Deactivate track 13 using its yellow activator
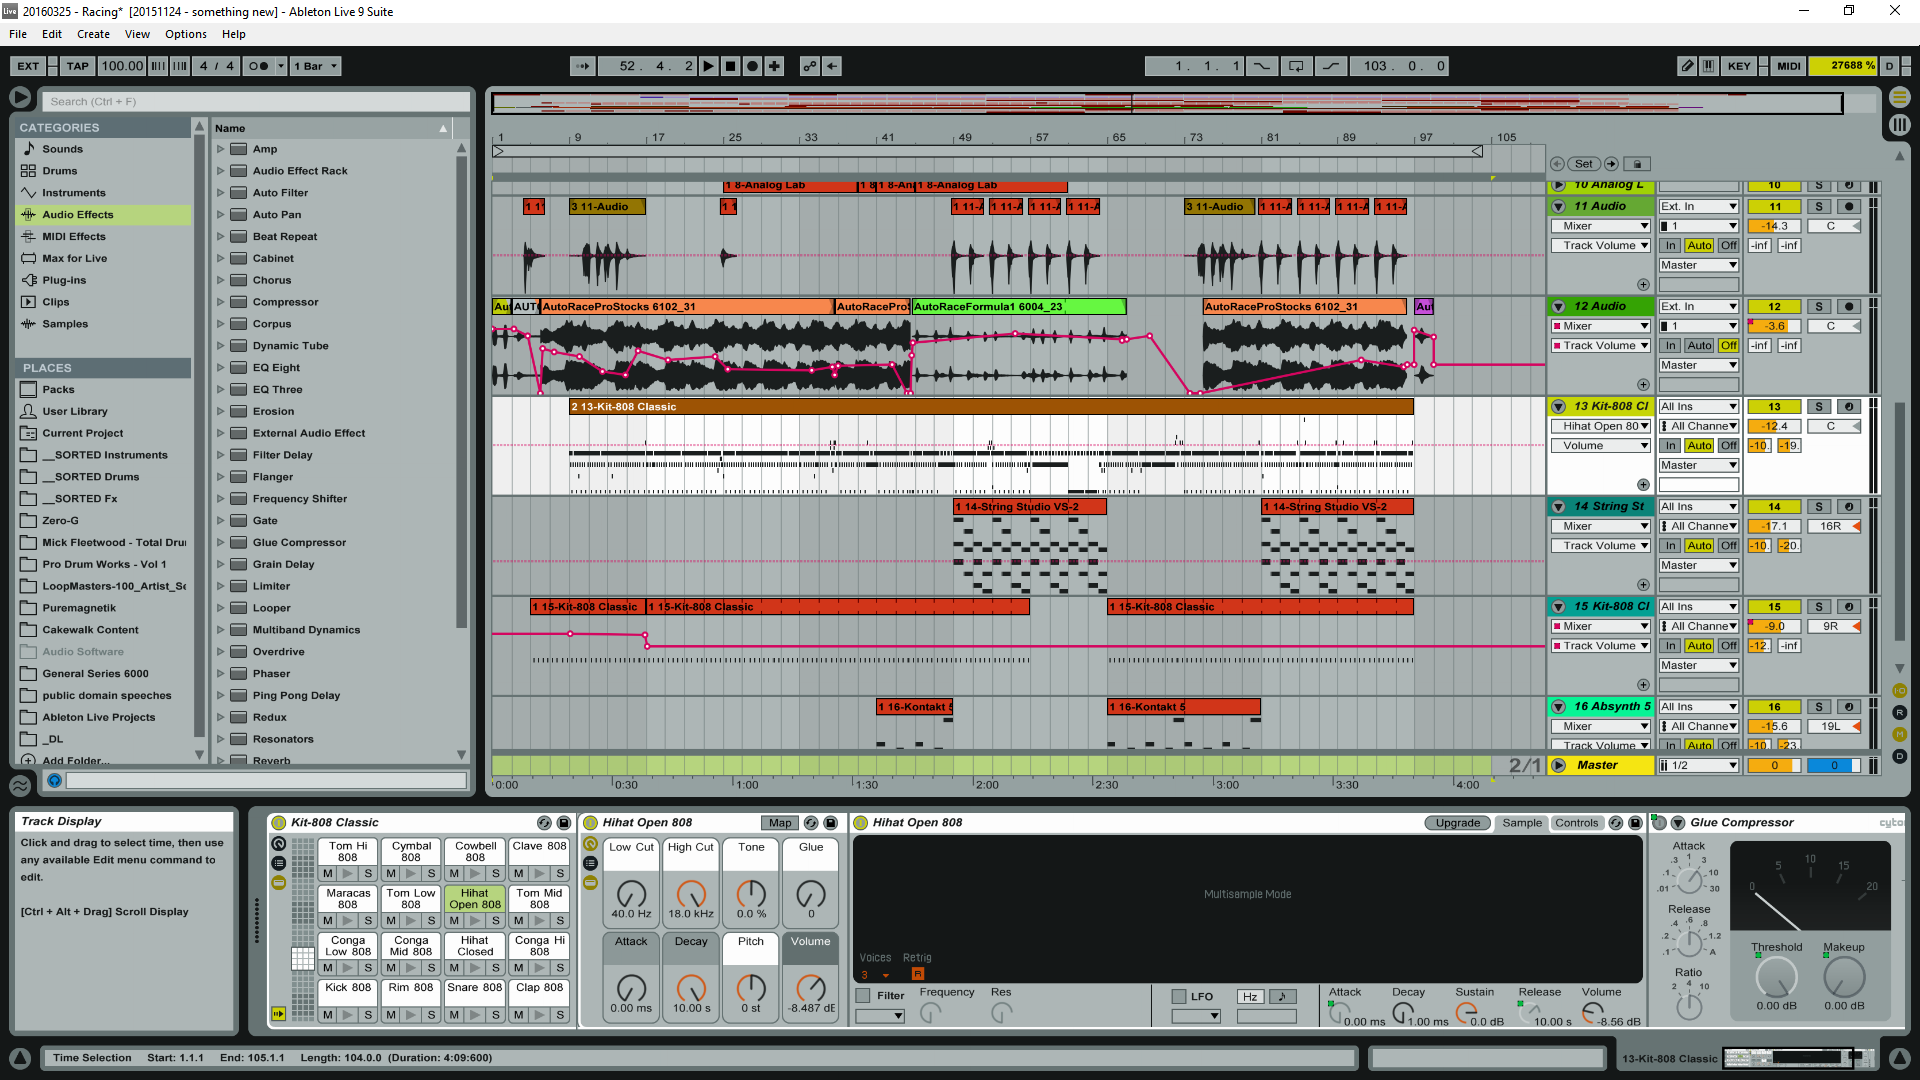The height and width of the screenshot is (1080, 1920). coord(1774,407)
